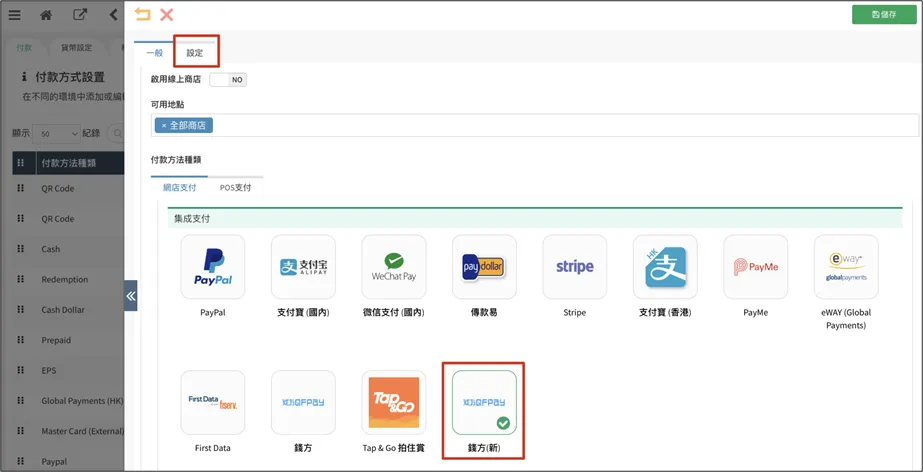
Task: Click the PayPal caption under its tile
Action: click(213, 313)
